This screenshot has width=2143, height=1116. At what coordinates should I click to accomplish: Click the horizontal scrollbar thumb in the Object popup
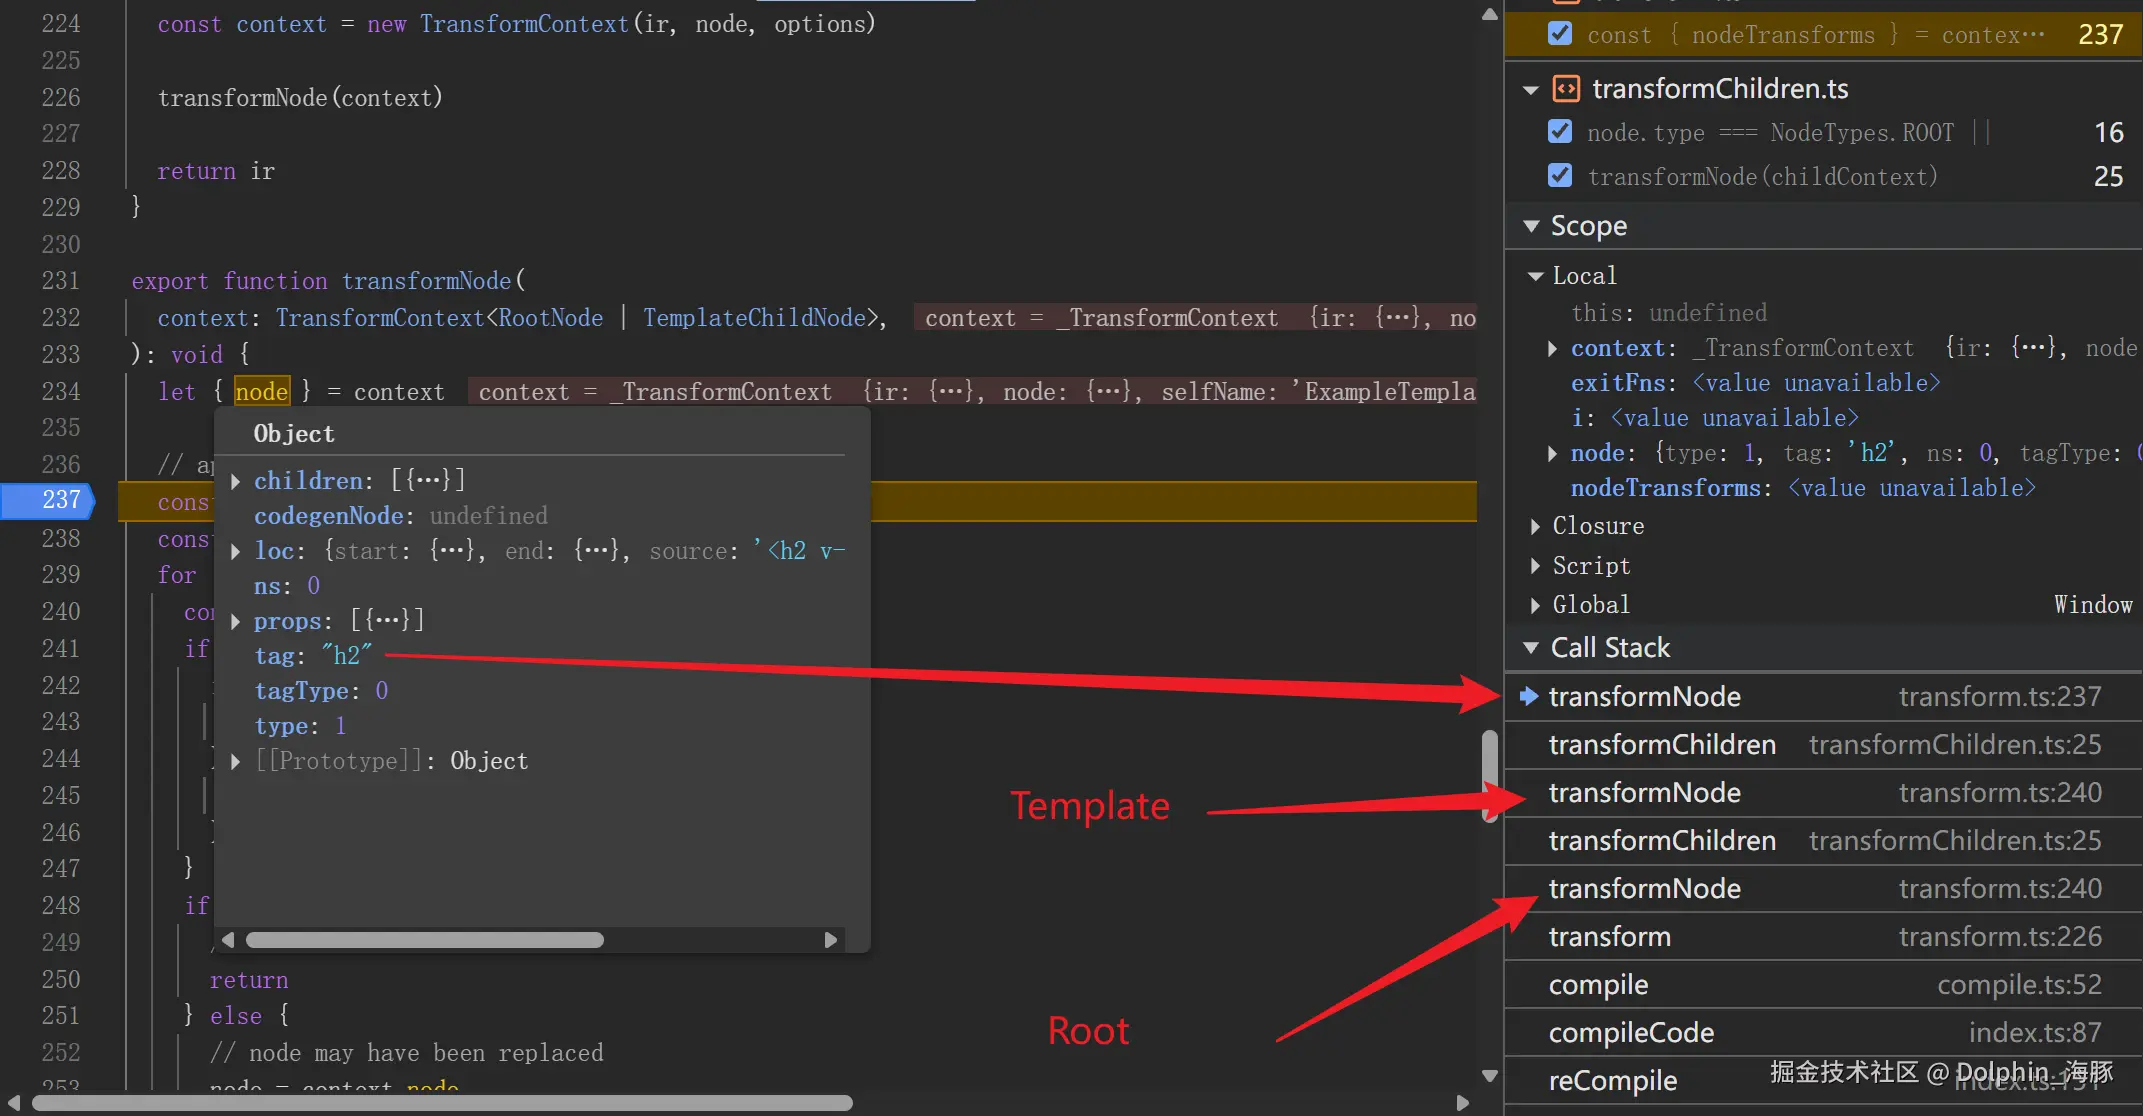(x=424, y=940)
